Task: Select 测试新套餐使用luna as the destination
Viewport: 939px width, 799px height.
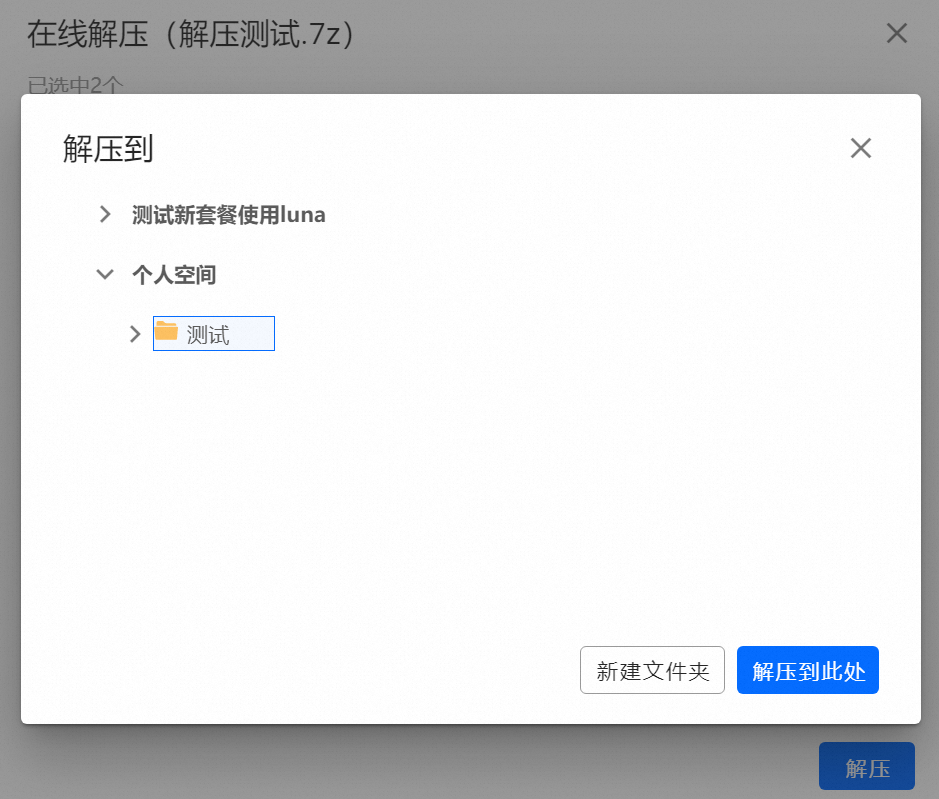Action: coord(228,214)
